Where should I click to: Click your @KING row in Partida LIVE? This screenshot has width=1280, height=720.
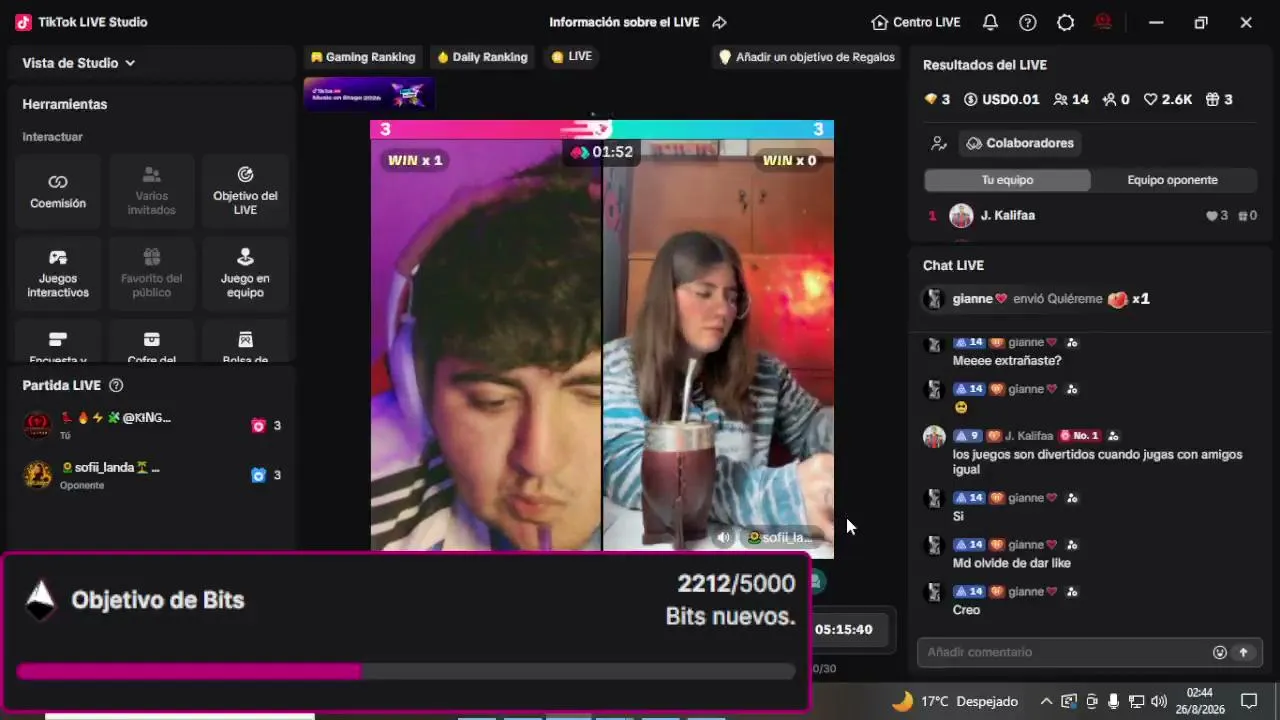153,425
